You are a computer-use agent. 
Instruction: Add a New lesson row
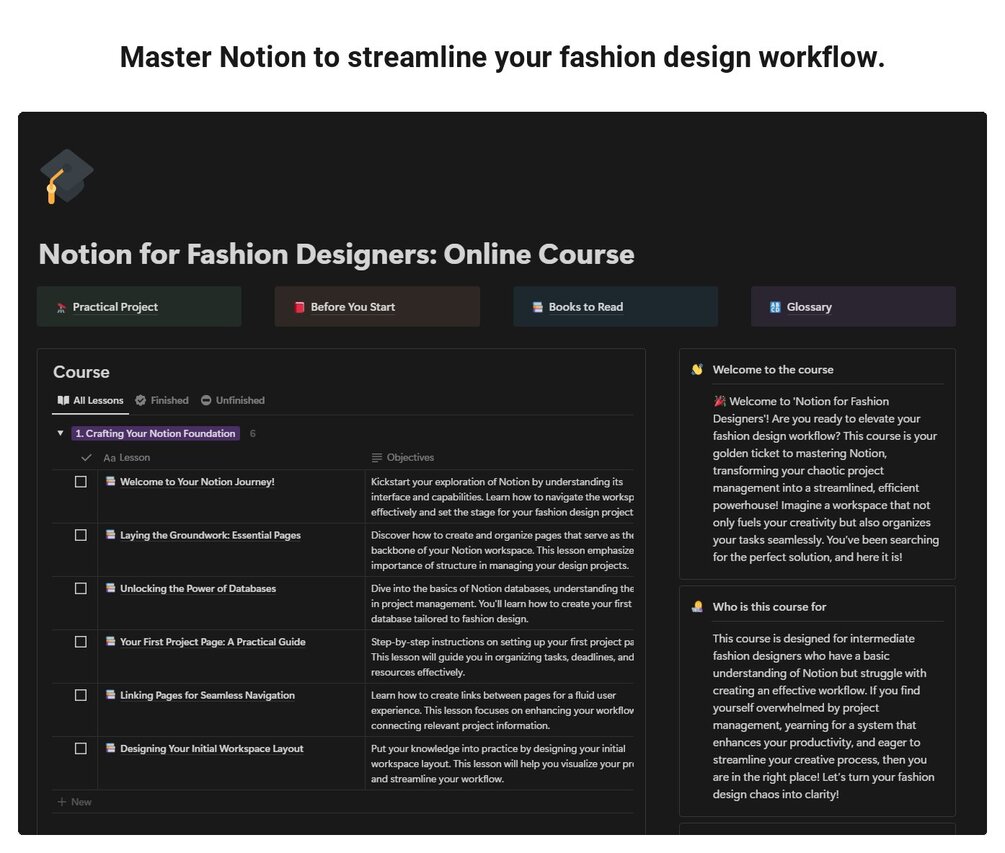(74, 802)
